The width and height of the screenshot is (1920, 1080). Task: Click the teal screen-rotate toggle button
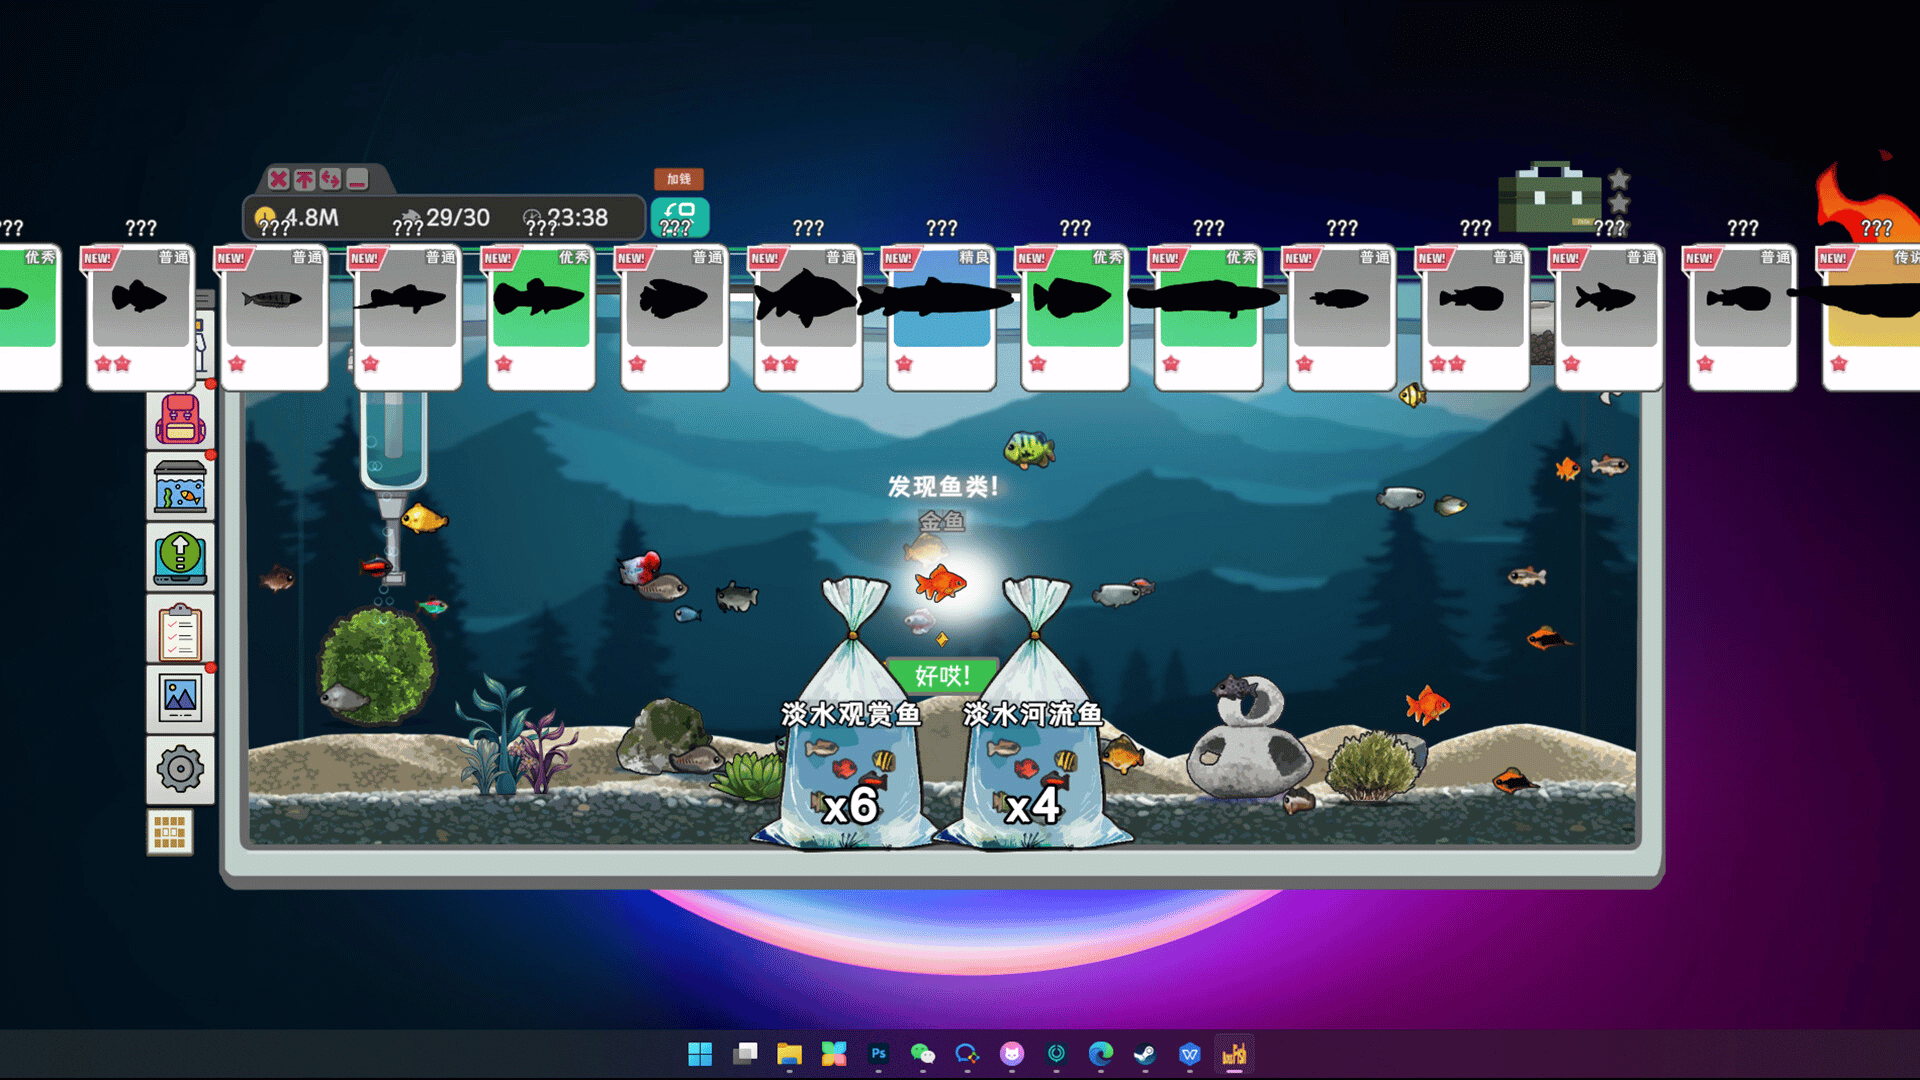pos(680,215)
